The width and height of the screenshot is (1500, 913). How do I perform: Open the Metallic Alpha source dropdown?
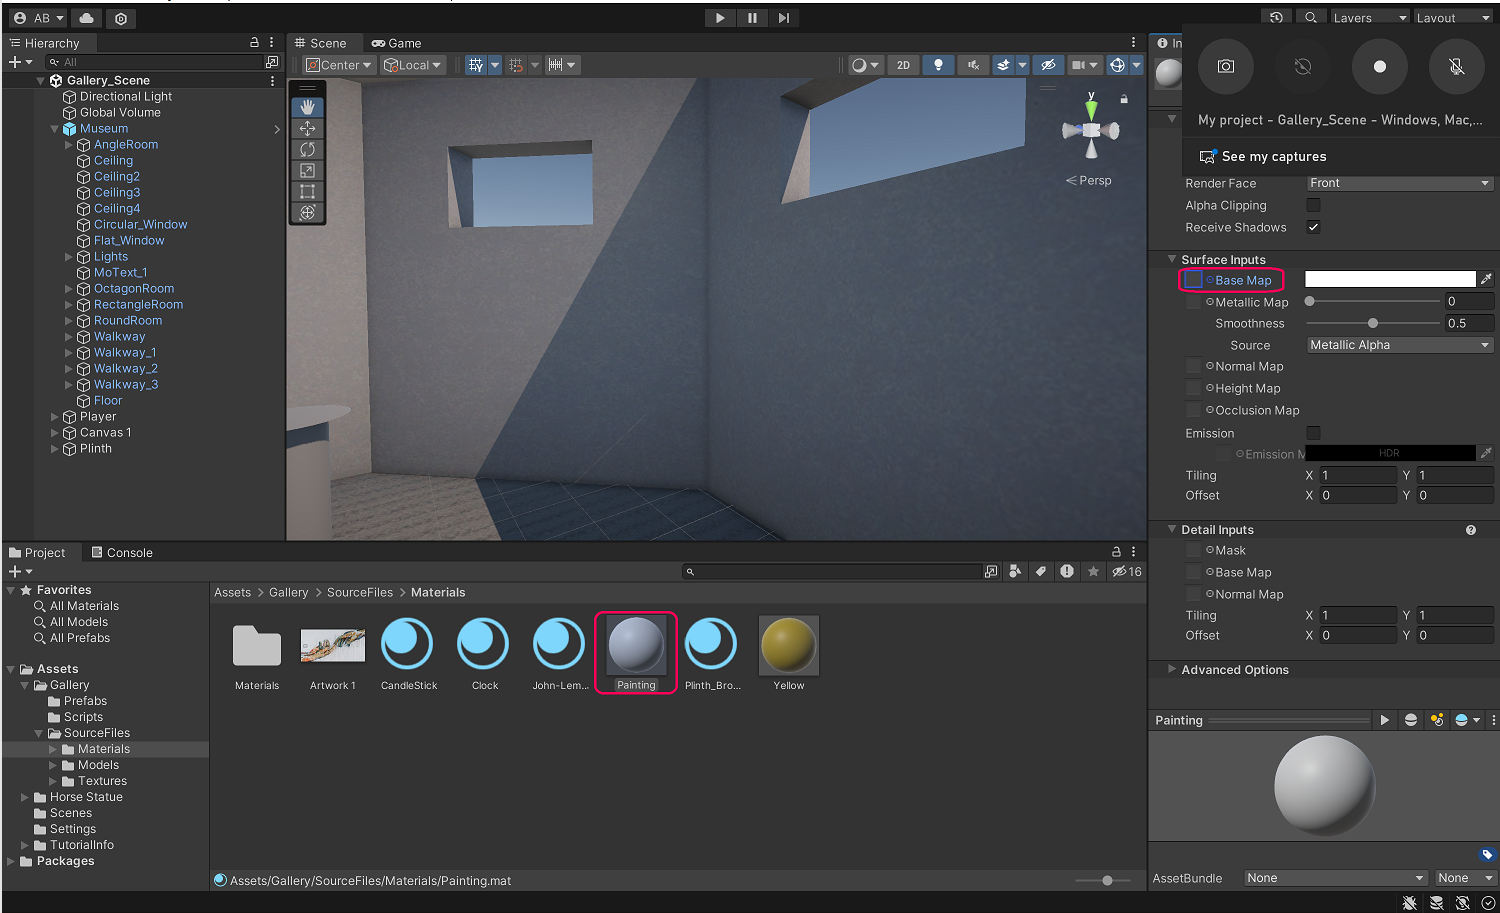point(1399,345)
